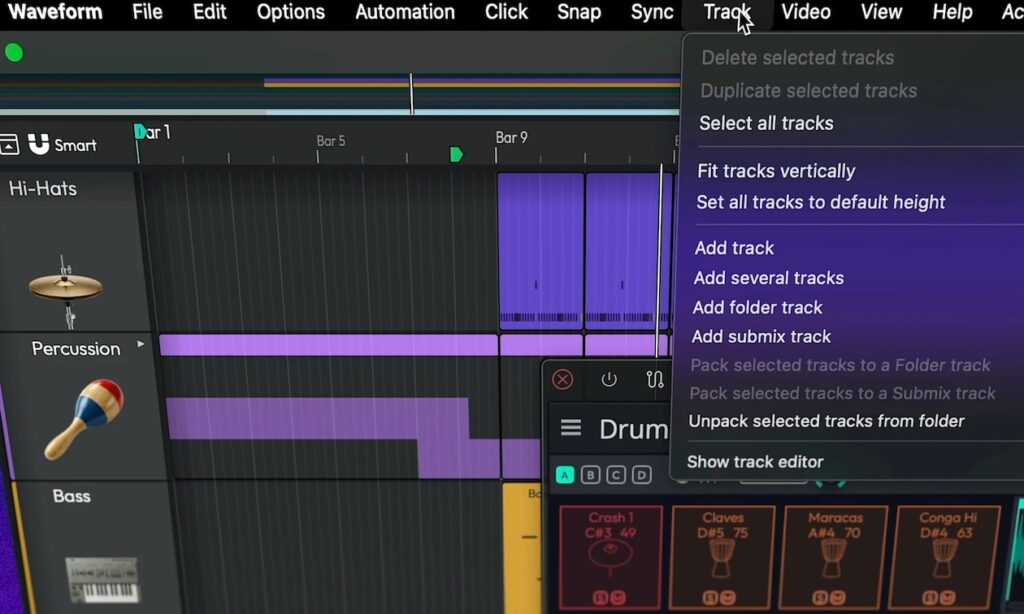Click the teal start marker at Bar 1
The width and height of the screenshot is (1024, 614).
[139, 133]
